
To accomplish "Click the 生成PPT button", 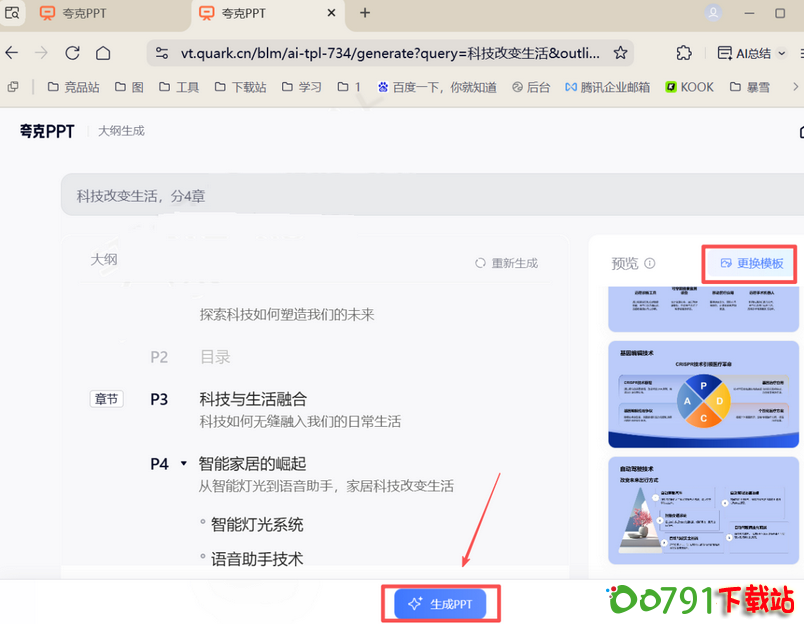I will coord(440,604).
